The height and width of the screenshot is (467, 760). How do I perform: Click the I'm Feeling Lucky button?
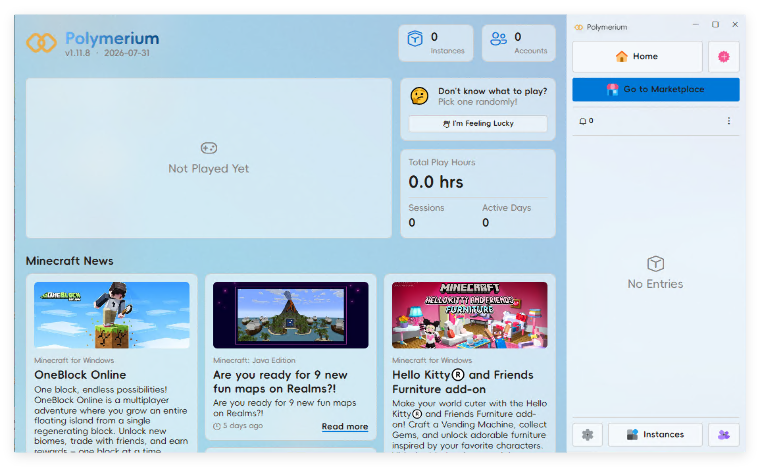478,124
